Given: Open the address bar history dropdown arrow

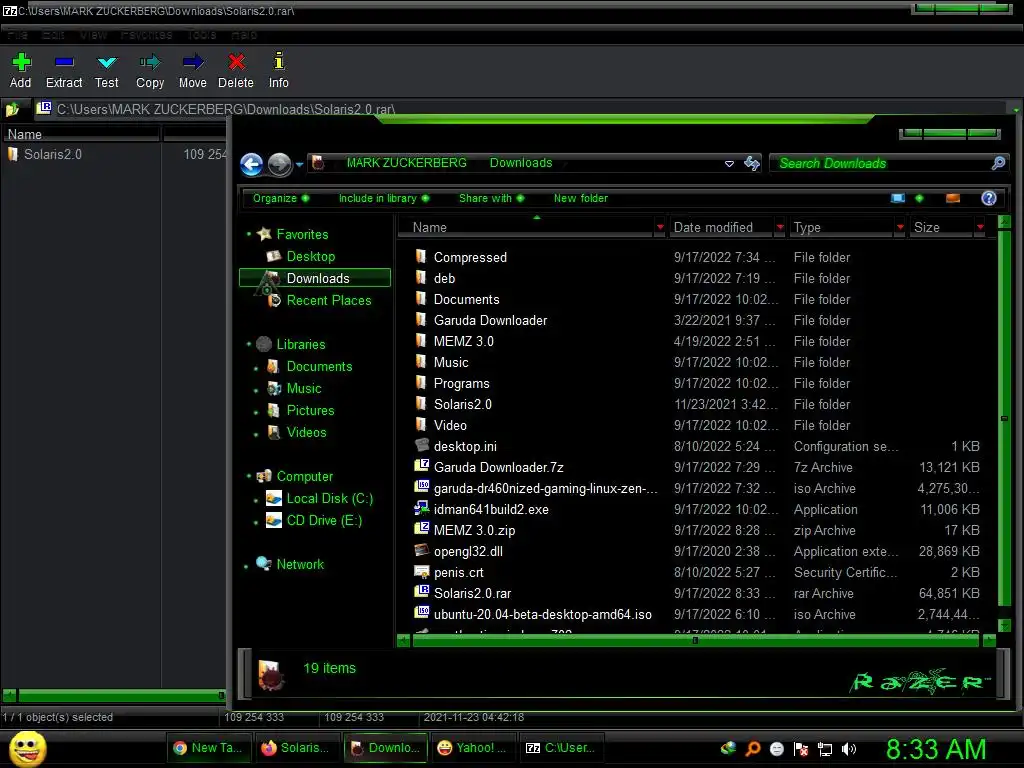Looking at the screenshot, I should click(729, 164).
